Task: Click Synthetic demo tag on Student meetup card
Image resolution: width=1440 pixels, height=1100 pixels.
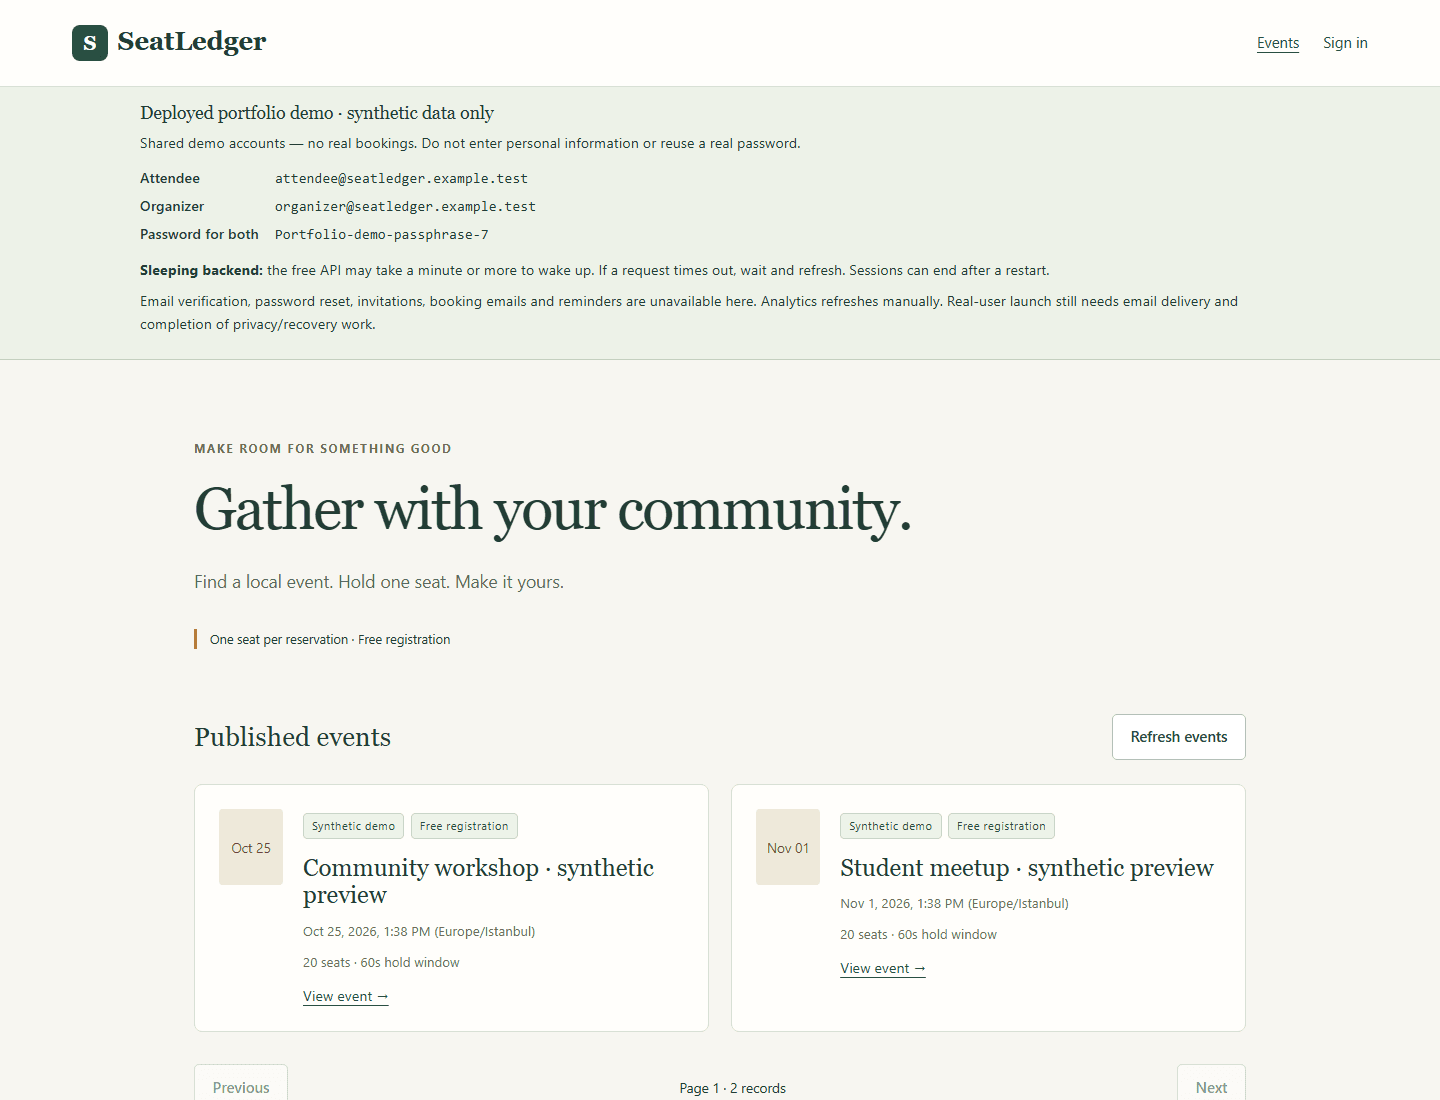Action: pyautogui.click(x=890, y=826)
